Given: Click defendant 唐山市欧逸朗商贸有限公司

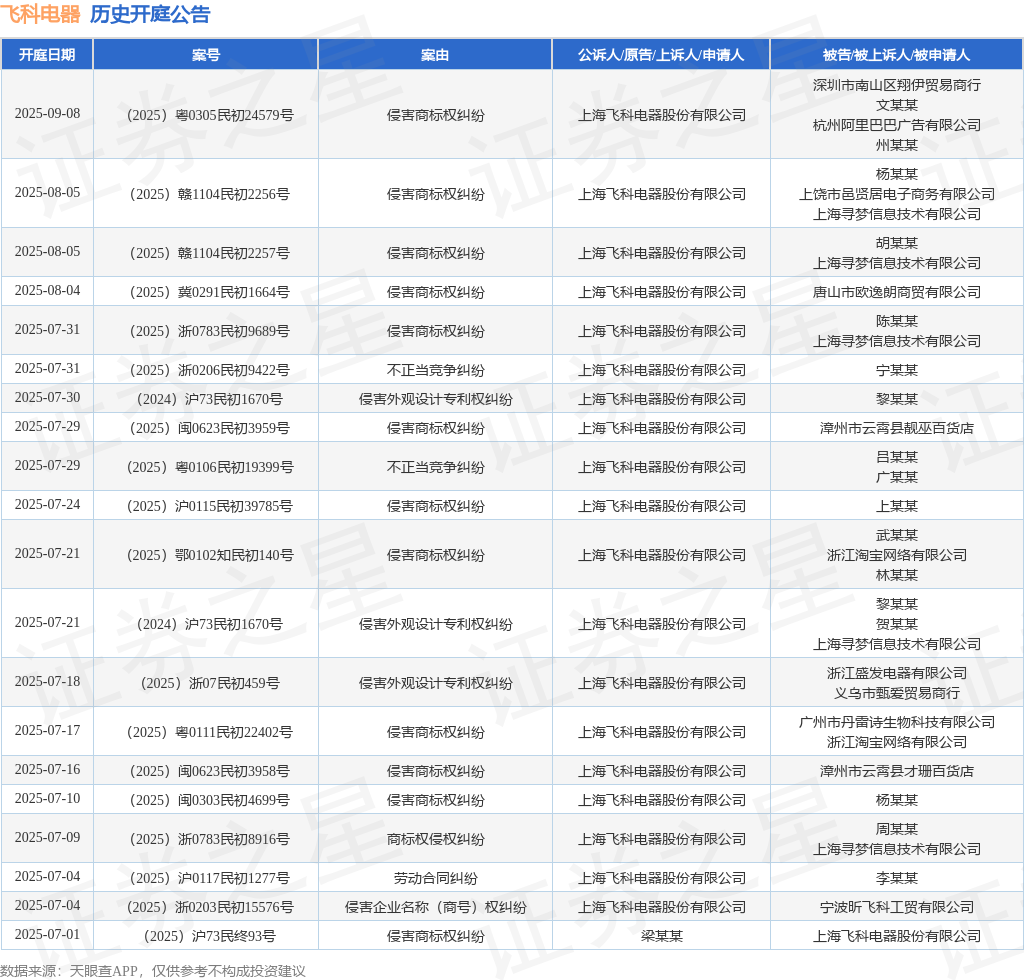Looking at the screenshot, I should pyautogui.click(x=897, y=292).
